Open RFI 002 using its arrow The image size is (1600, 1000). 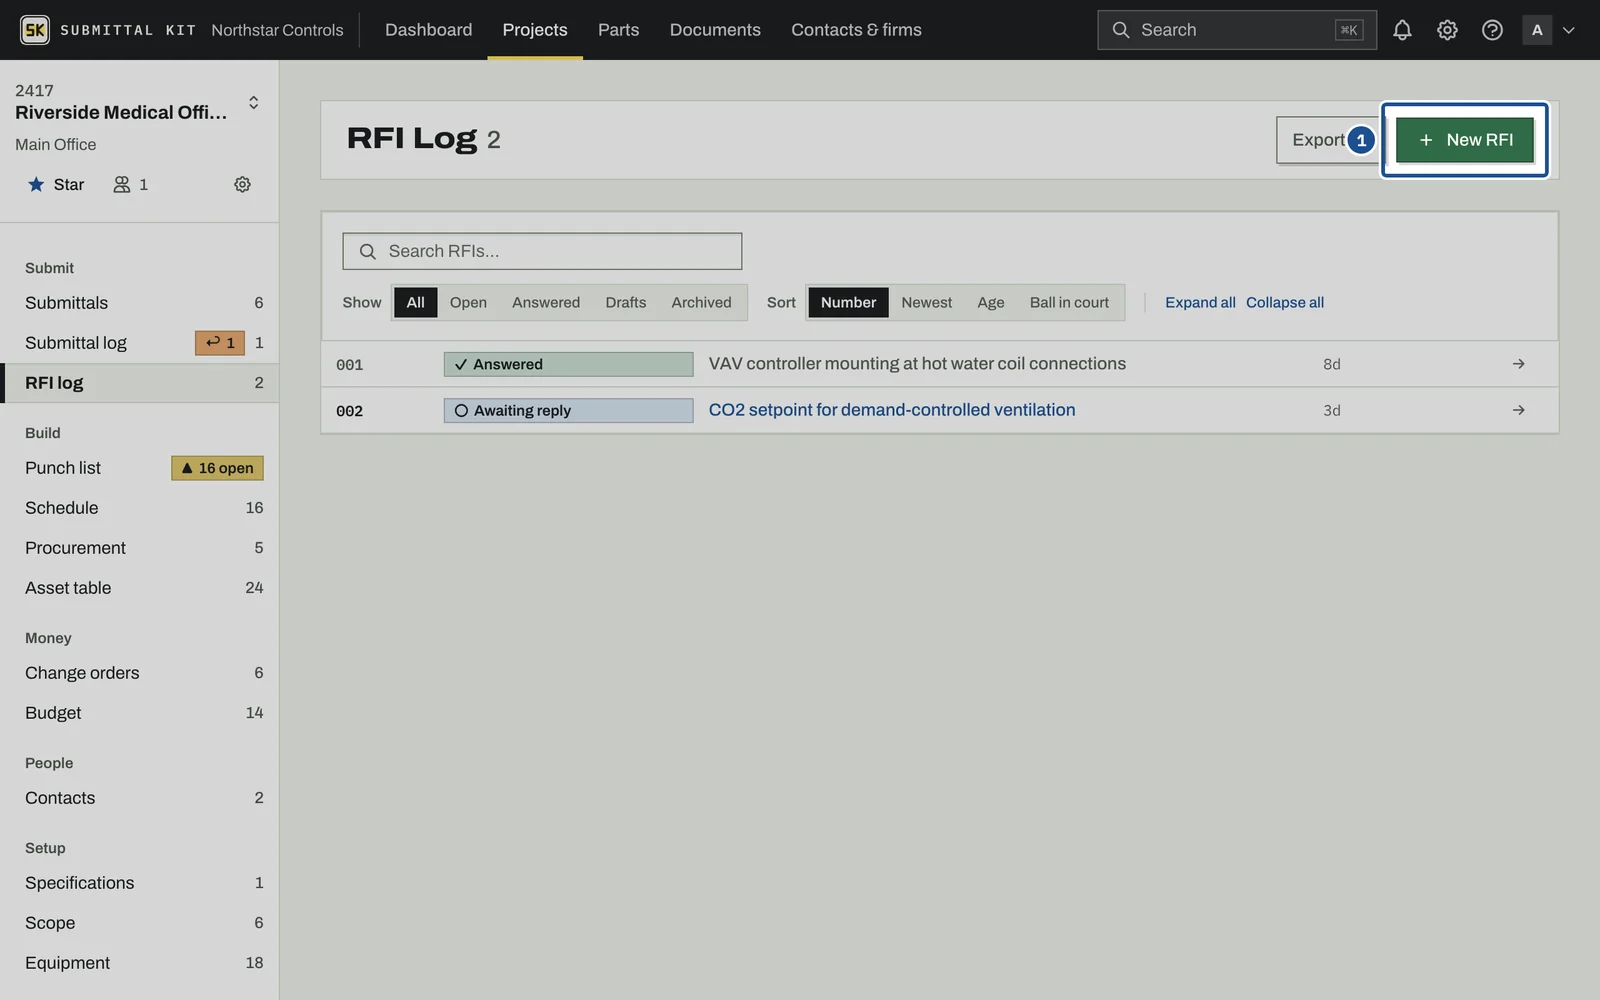[1518, 410]
